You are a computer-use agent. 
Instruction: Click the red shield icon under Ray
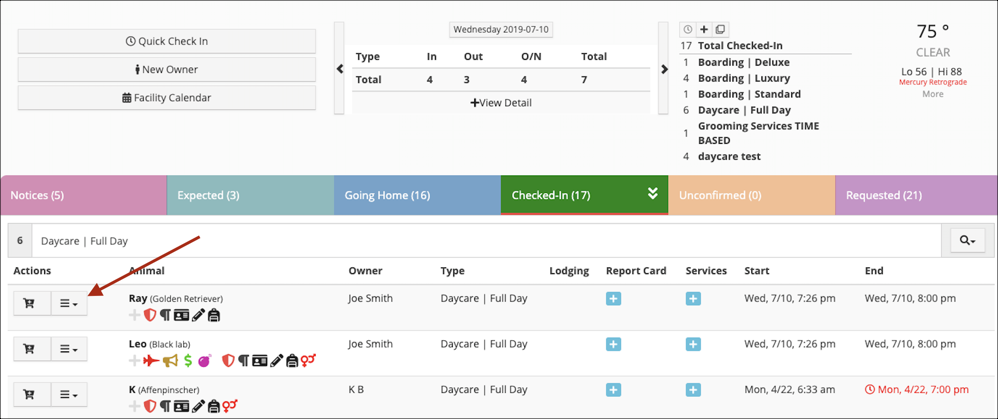(150, 315)
